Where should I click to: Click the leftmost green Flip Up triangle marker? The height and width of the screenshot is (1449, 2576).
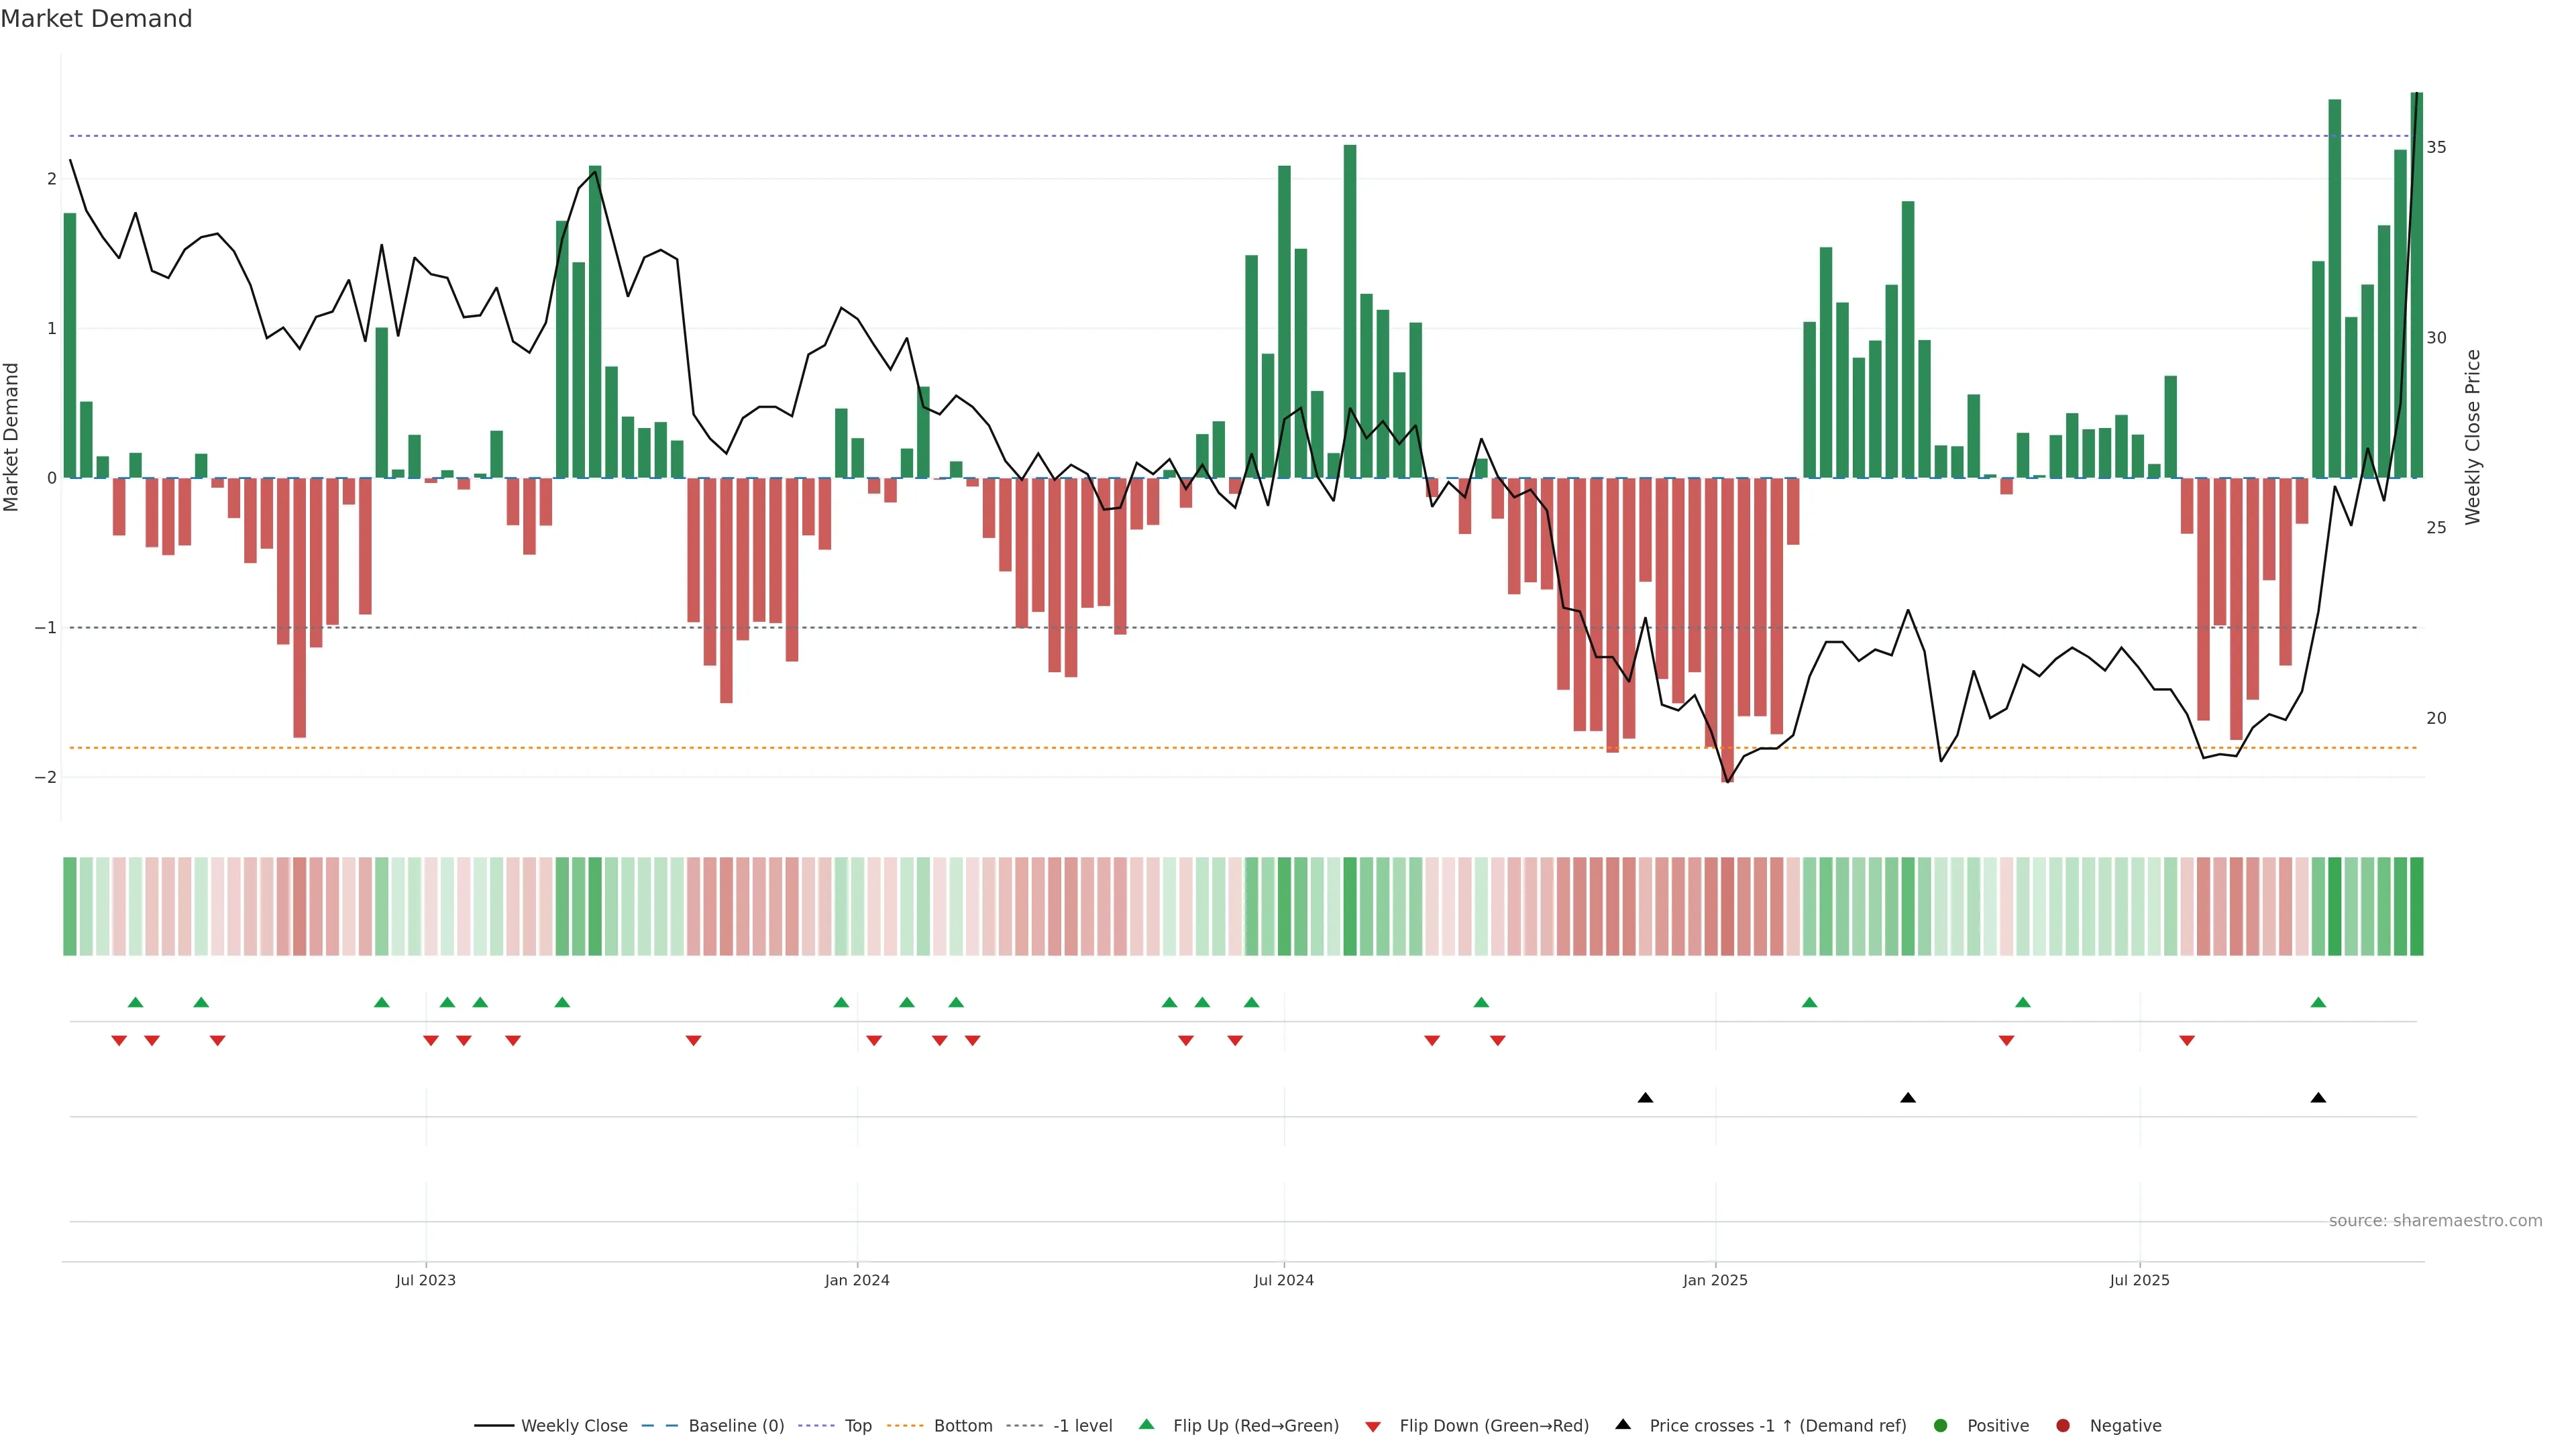click(x=136, y=1002)
